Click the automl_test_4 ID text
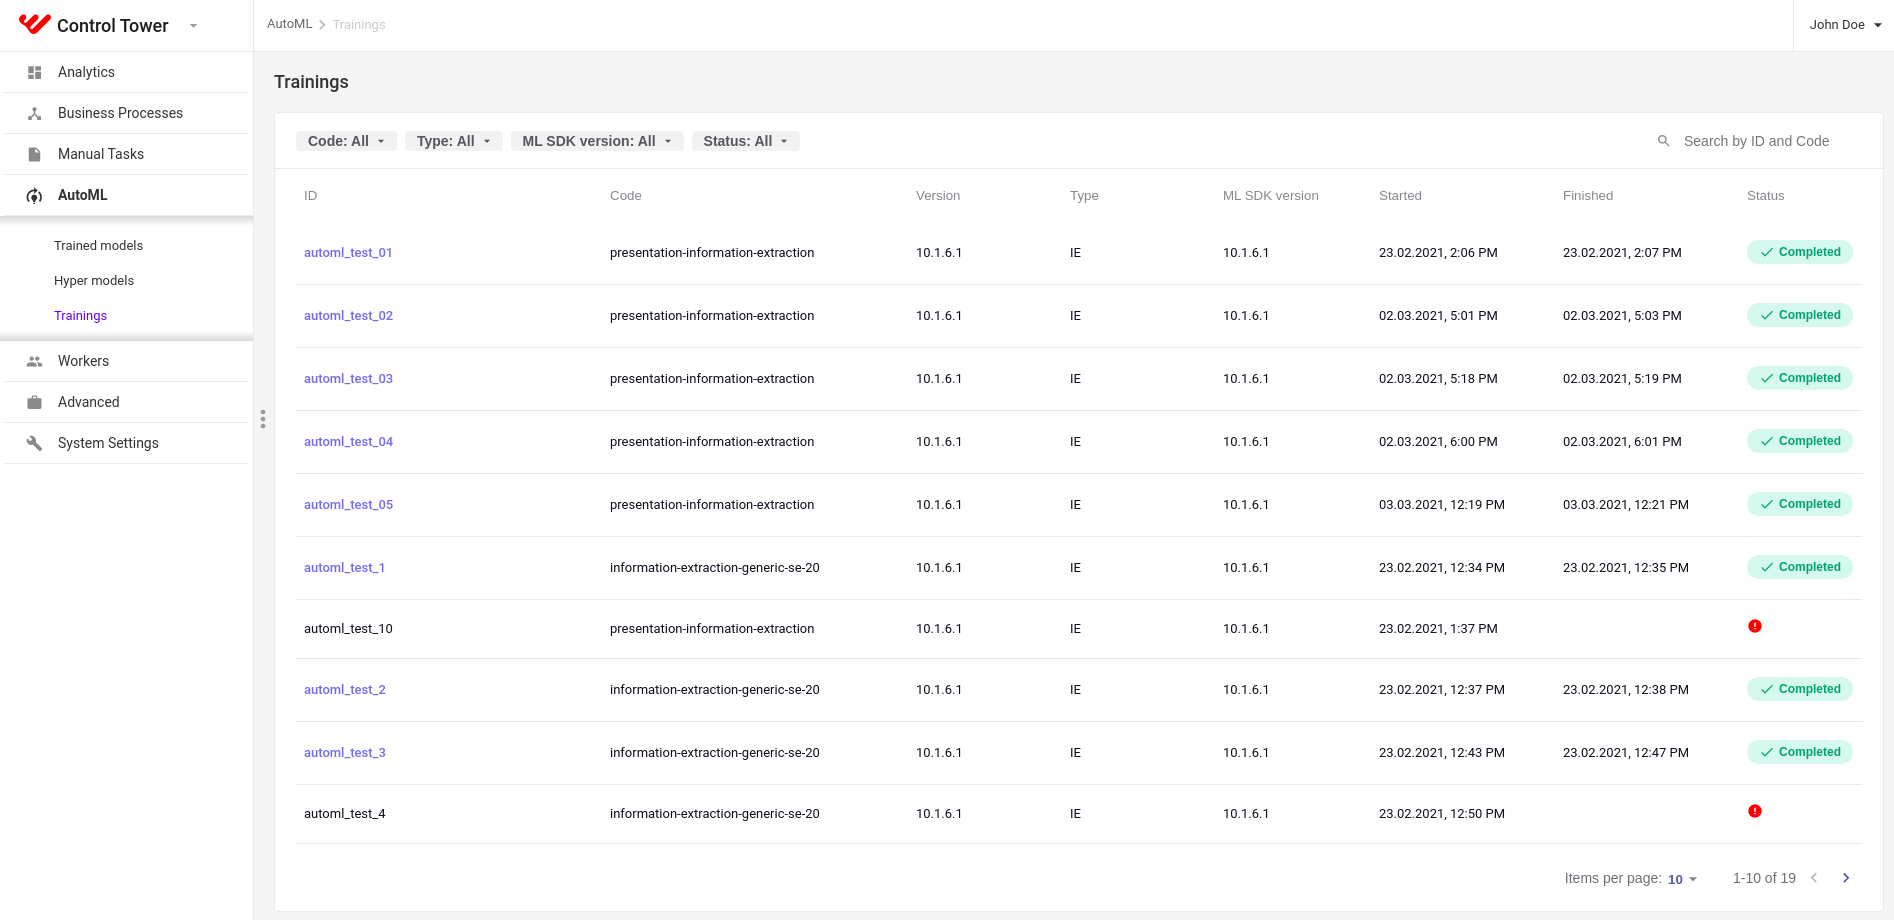 [x=344, y=814]
